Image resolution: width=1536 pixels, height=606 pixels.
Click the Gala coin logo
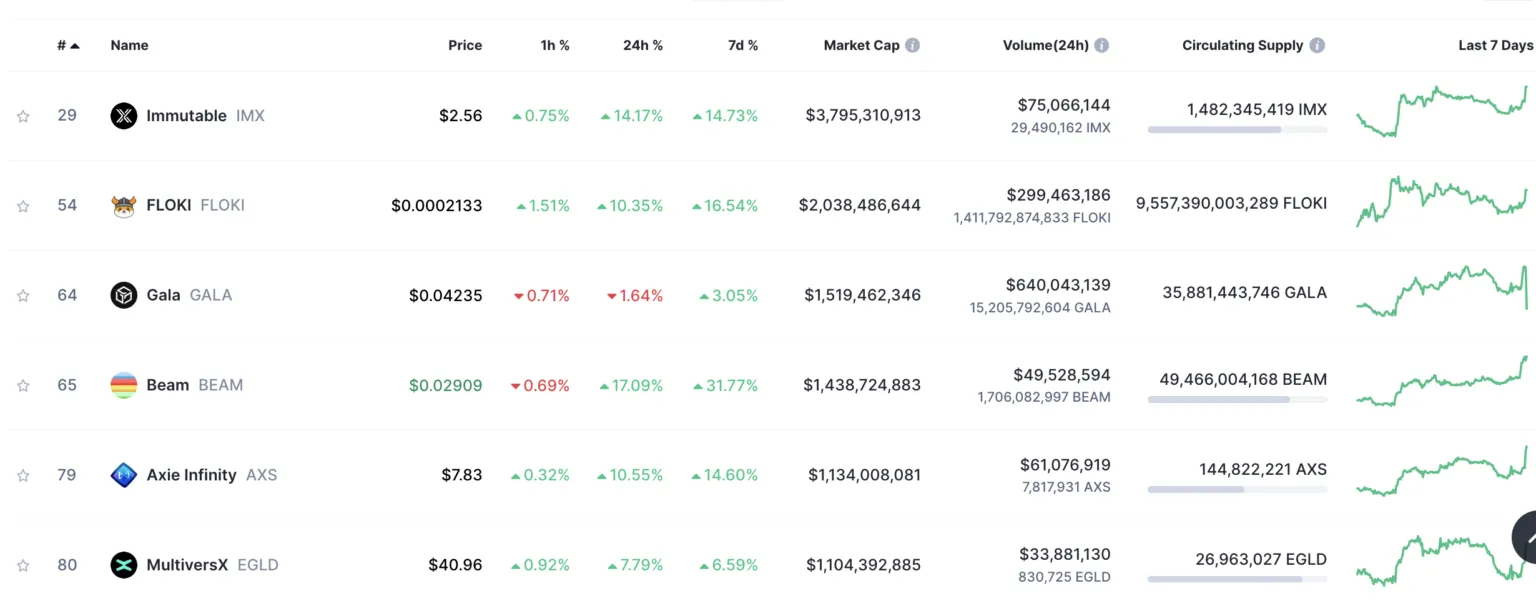click(123, 295)
